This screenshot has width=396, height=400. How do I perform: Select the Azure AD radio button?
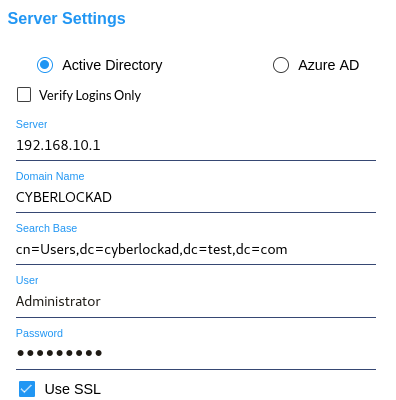click(x=281, y=65)
